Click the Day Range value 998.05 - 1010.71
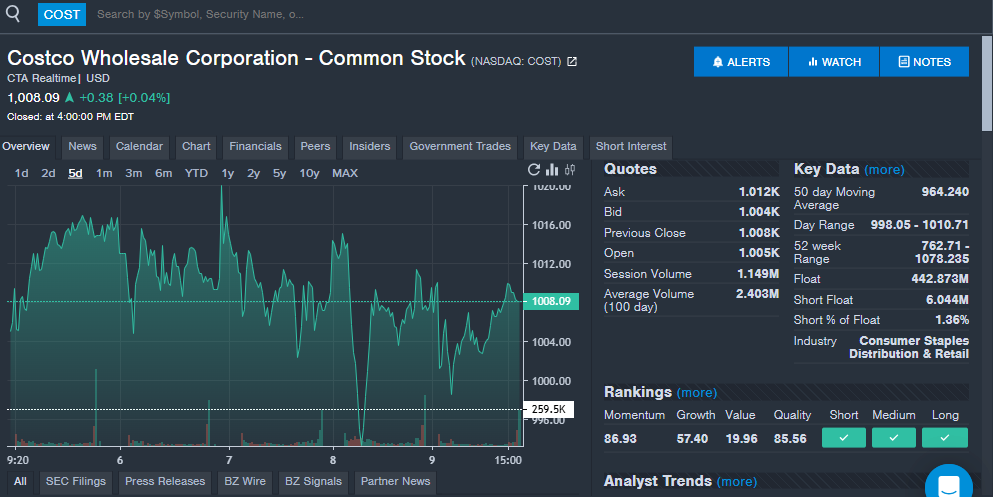Viewport: 993px width, 497px height. (x=920, y=225)
